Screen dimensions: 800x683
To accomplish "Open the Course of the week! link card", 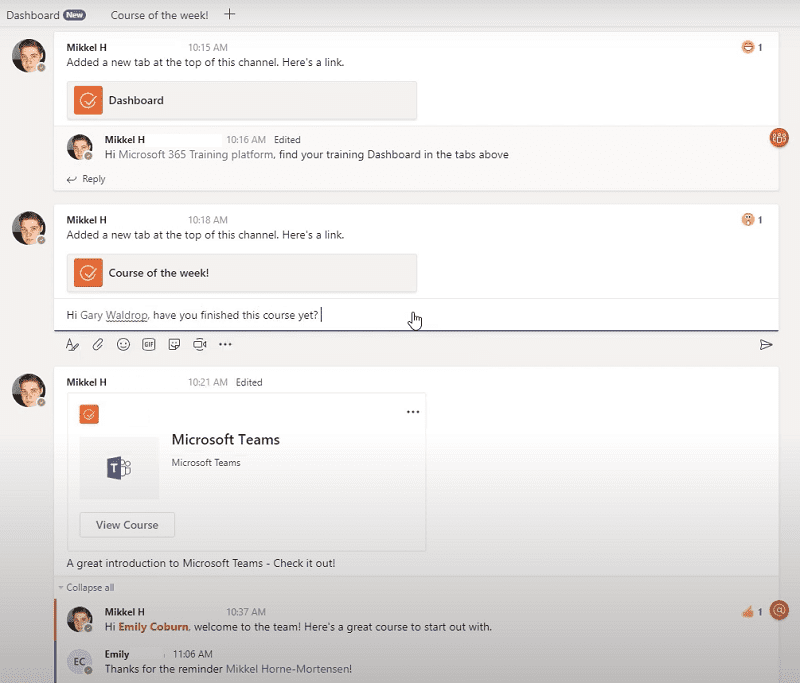I will [242, 273].
